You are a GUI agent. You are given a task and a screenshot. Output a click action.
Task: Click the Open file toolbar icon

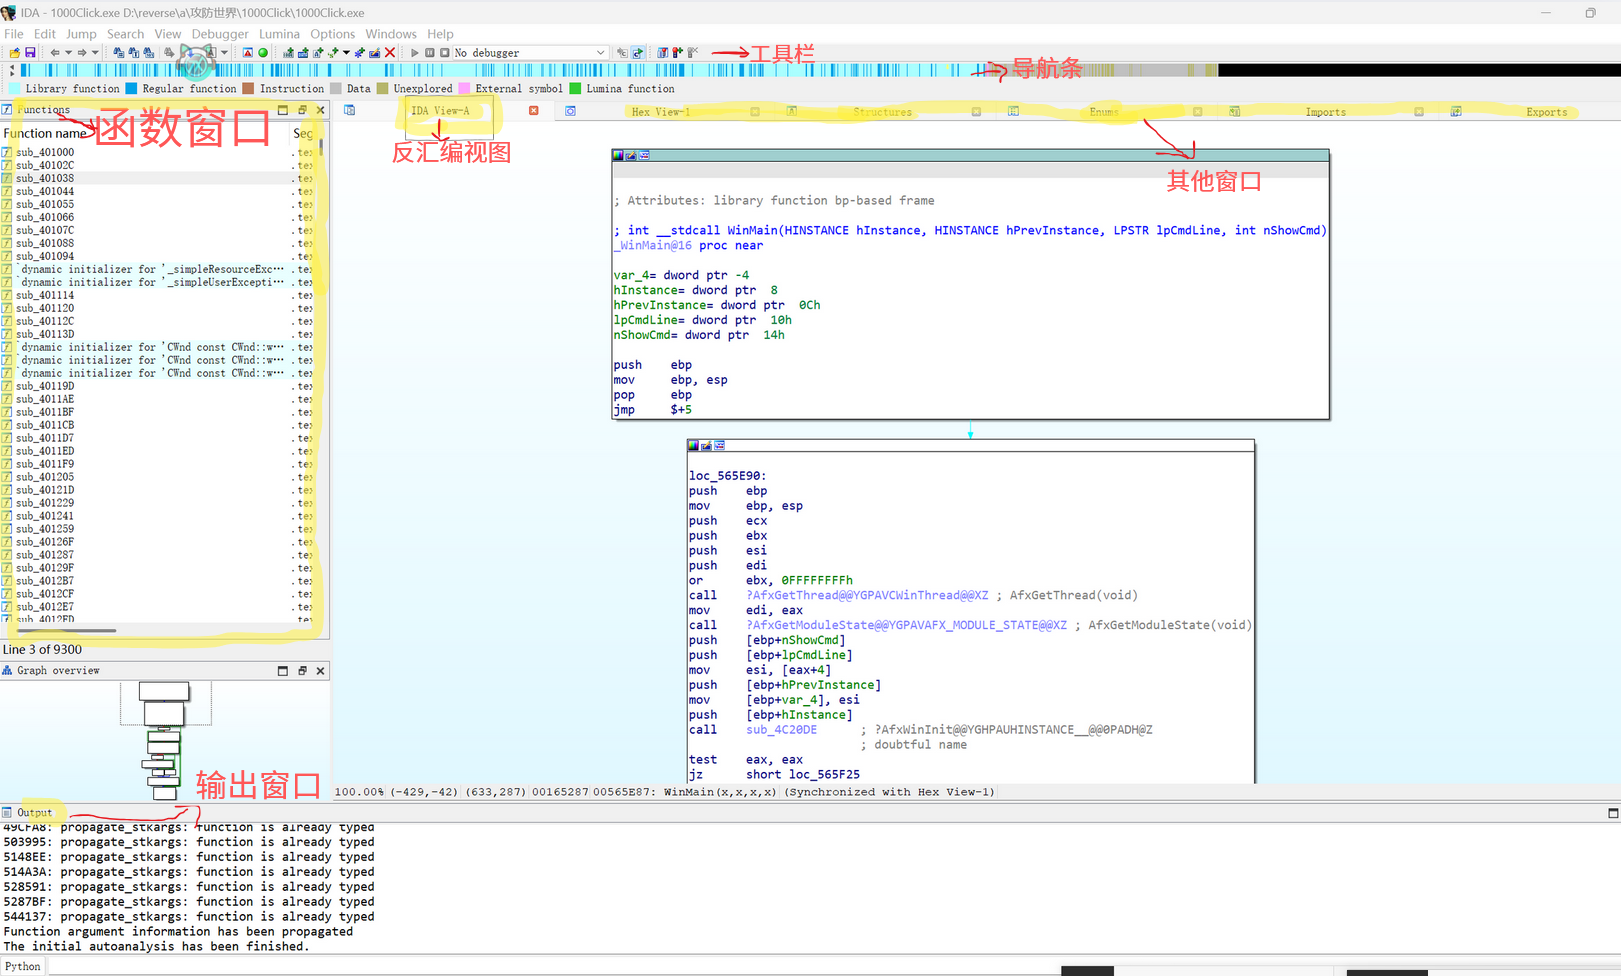15,53
